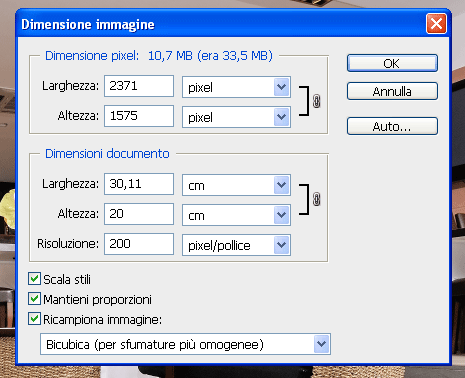Click the document dimensions chain link icon
This screenshot has width=465, height=378.
[317, 199]
